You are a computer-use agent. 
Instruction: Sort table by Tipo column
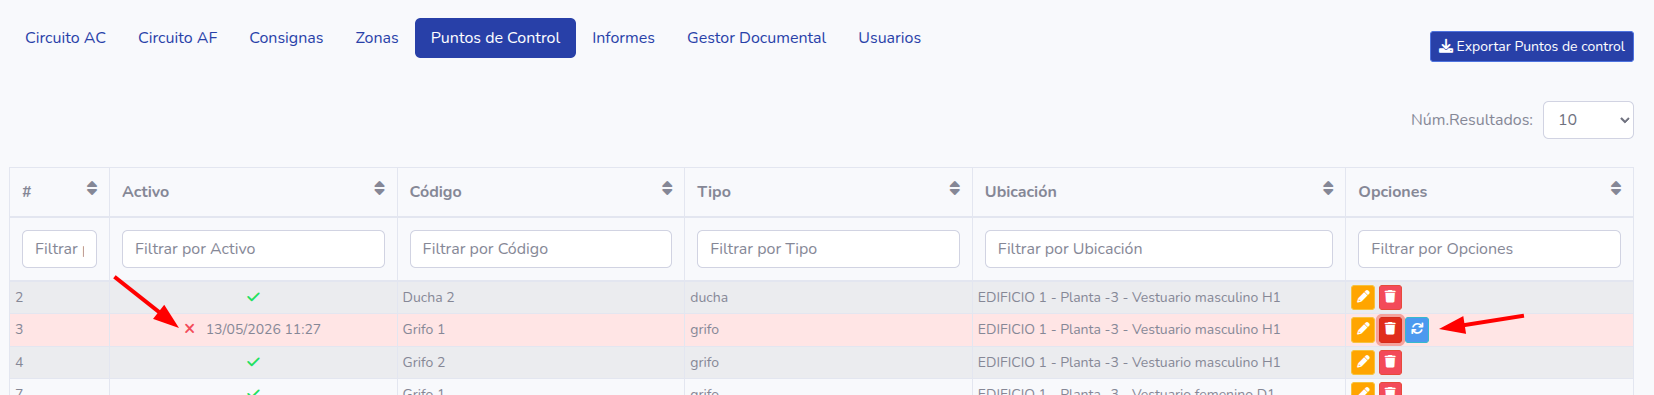click(955, 189)
